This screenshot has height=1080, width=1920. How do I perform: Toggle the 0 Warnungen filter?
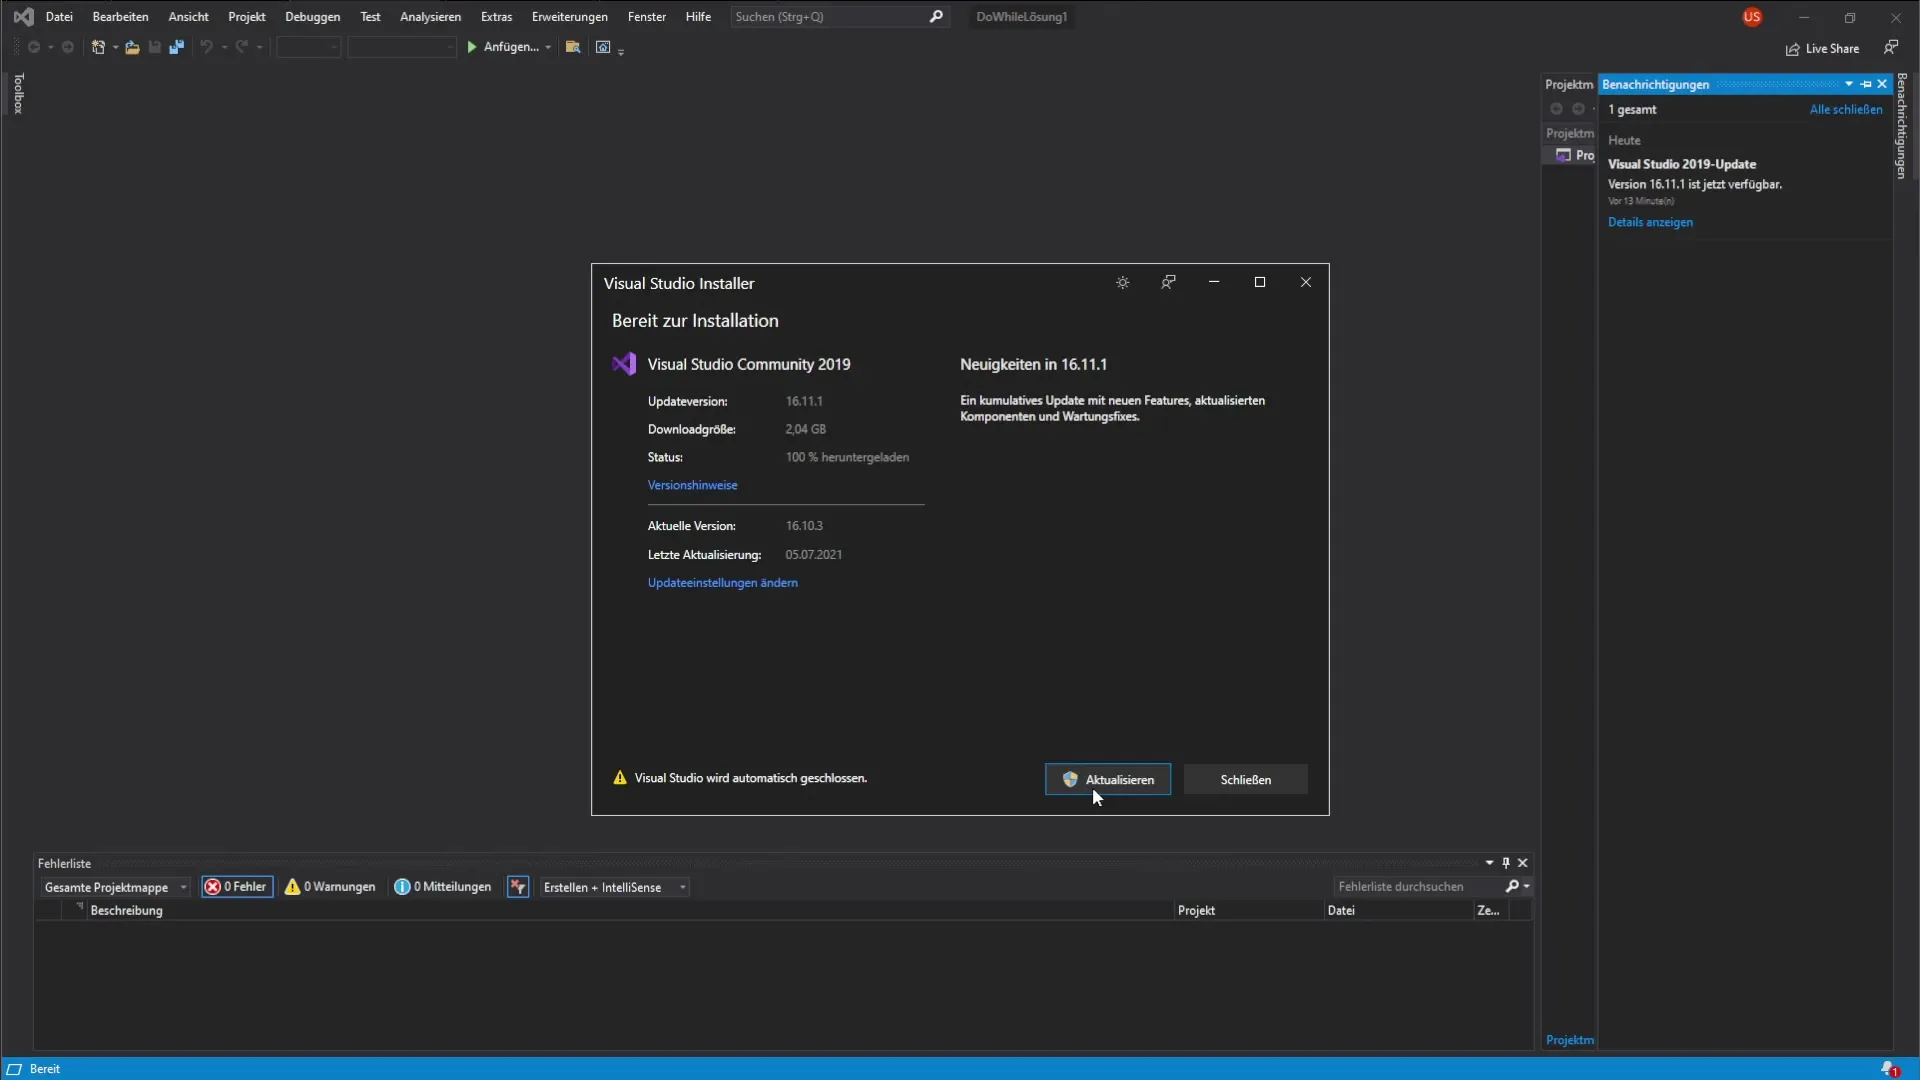(330, 887)
